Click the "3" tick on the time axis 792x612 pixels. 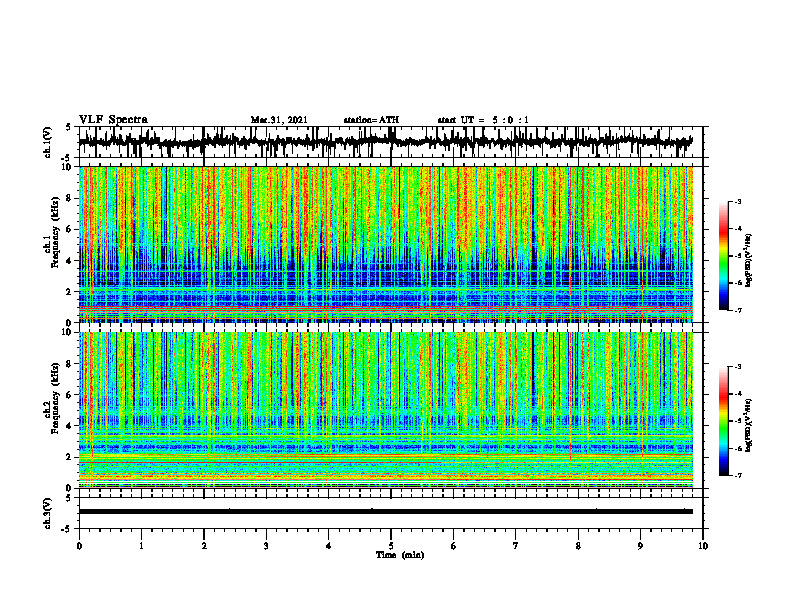click(x=266, y=546)
